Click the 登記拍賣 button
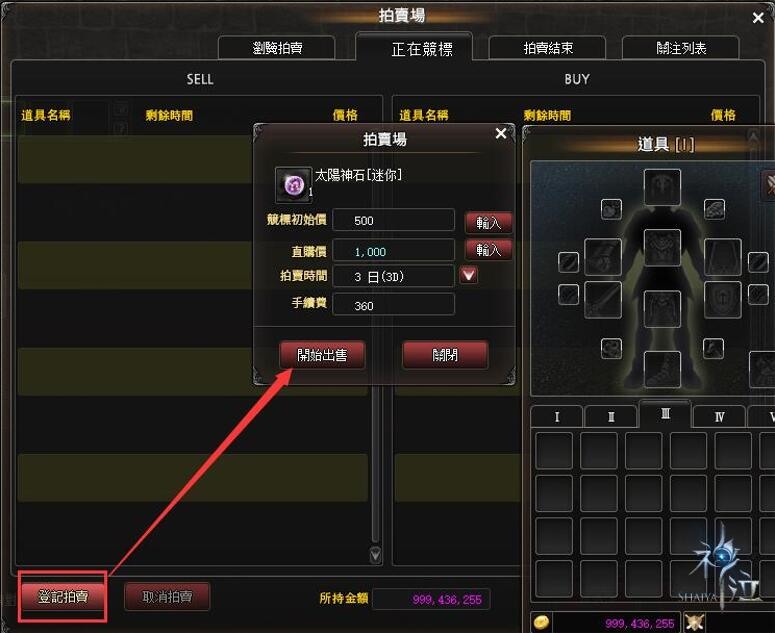The height and width of the screenshot is (633, 775). [63, 596]
